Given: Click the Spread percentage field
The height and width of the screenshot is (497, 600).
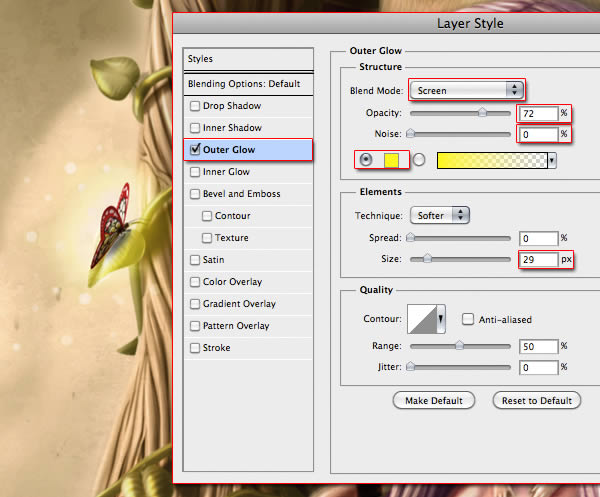Looking at the screenshot, I should [x=538, y=238].
